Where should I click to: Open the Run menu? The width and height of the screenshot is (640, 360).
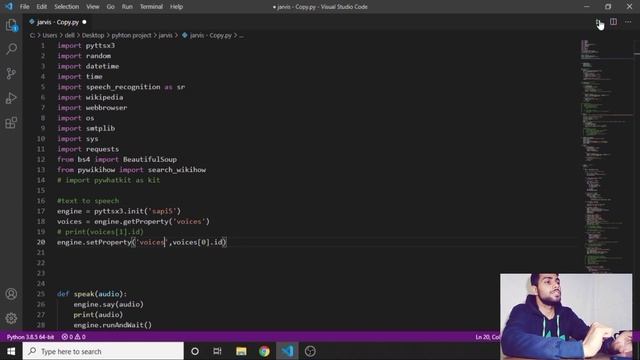pyautogui.click(x=127, y=7)
